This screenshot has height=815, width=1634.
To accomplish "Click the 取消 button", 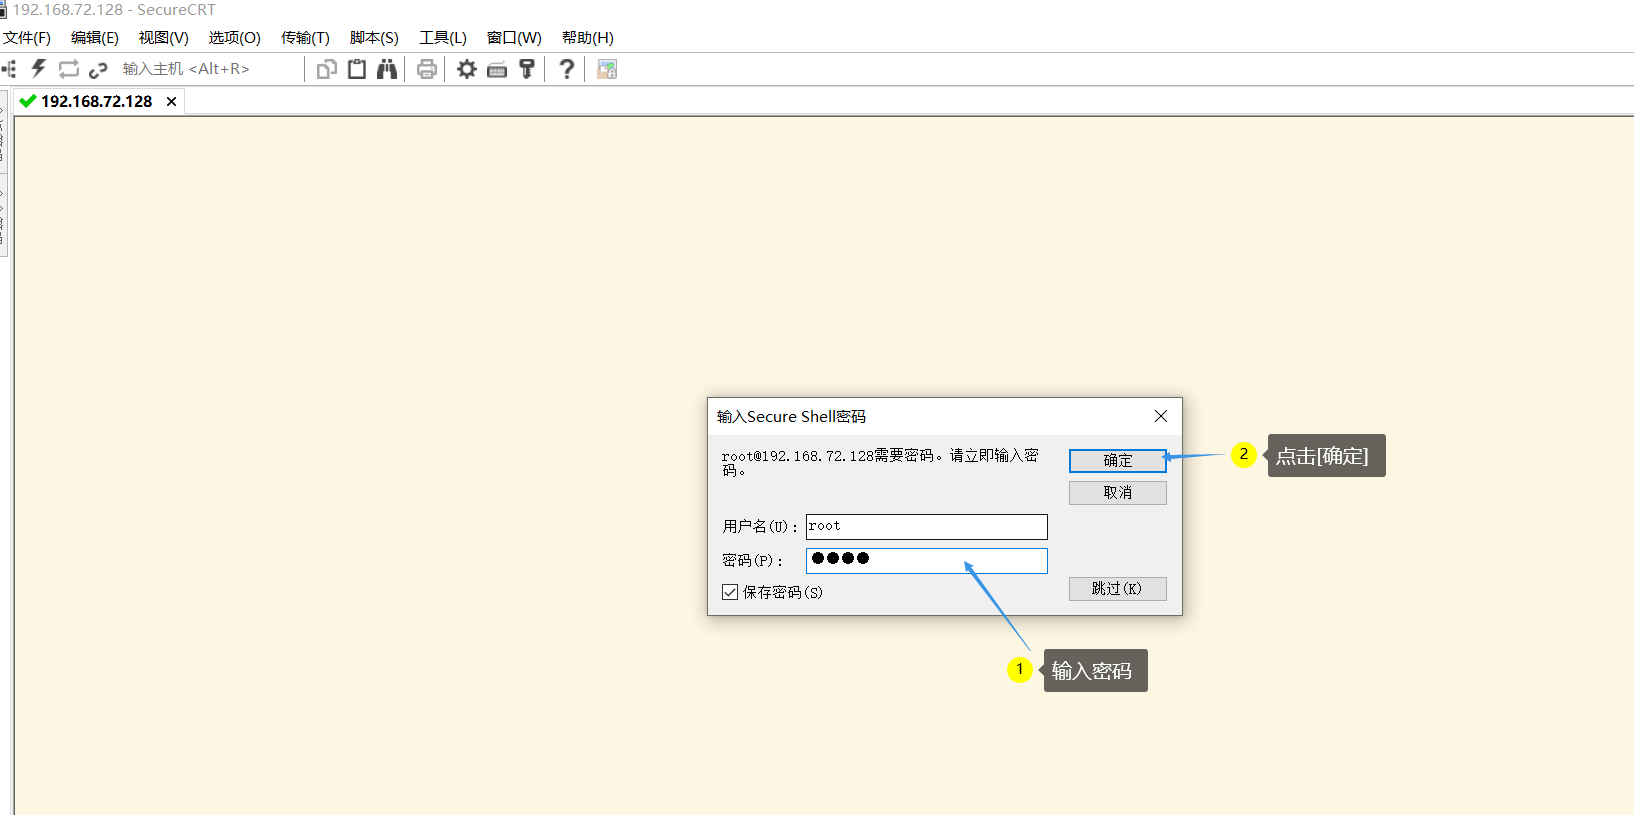I will click(1117, 493).
